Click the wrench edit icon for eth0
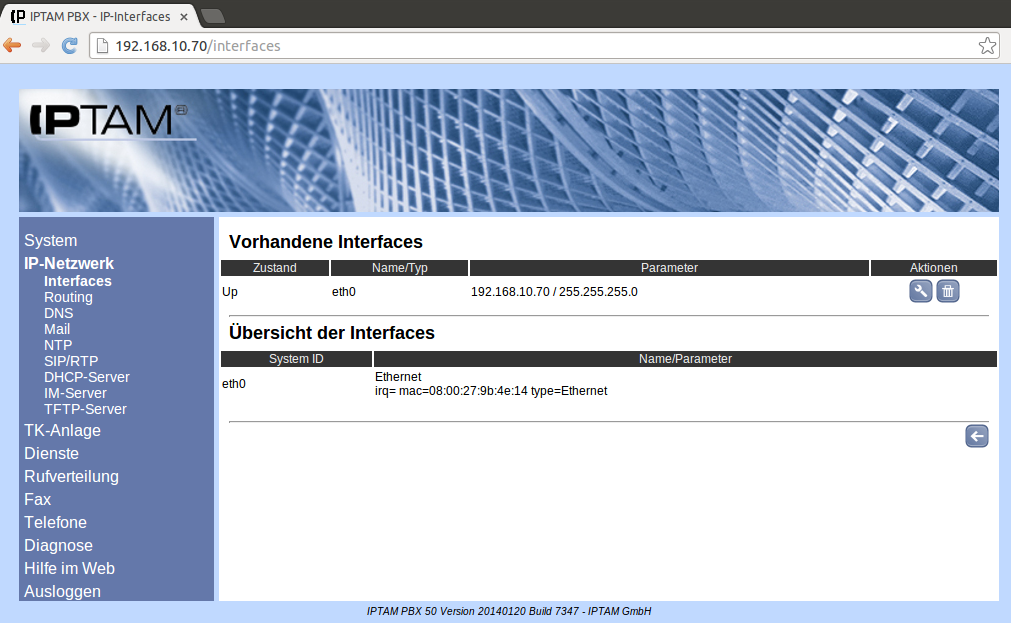This screenshot has width=1011, height=623. pos(920,291)
